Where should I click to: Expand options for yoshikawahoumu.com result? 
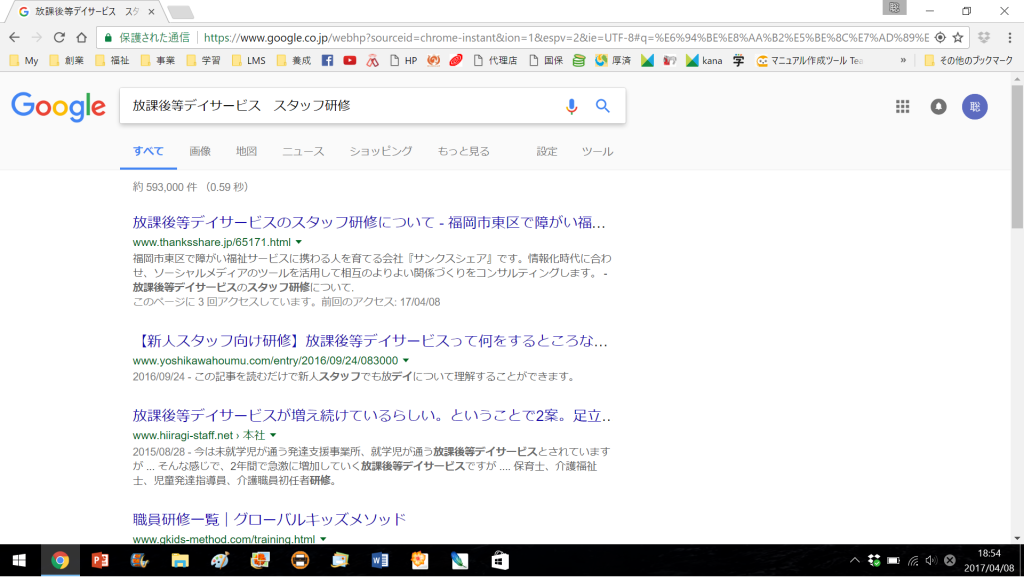click(406, 361)
